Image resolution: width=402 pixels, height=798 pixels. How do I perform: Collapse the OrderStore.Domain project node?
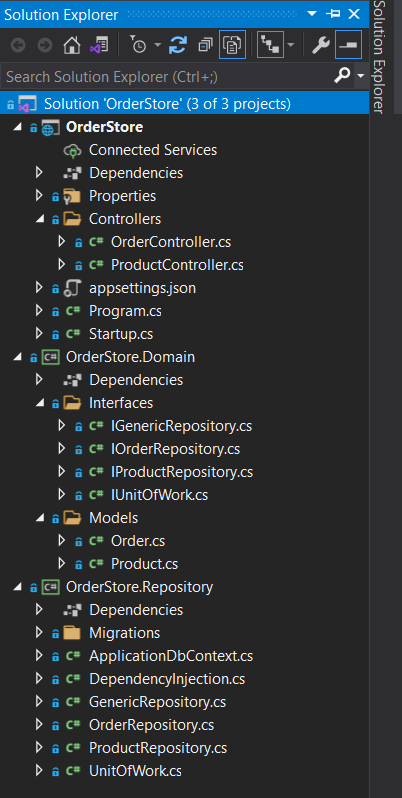pos(18,357)
